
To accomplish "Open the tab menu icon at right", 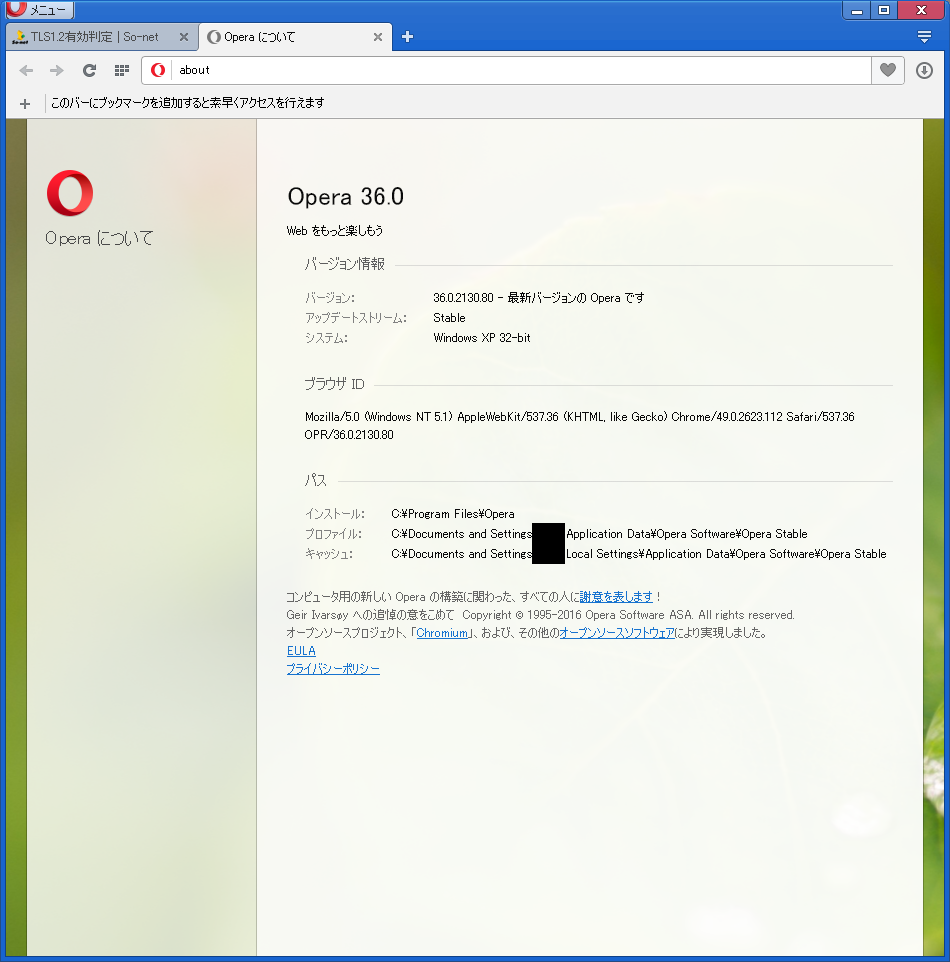I will 924,37.
